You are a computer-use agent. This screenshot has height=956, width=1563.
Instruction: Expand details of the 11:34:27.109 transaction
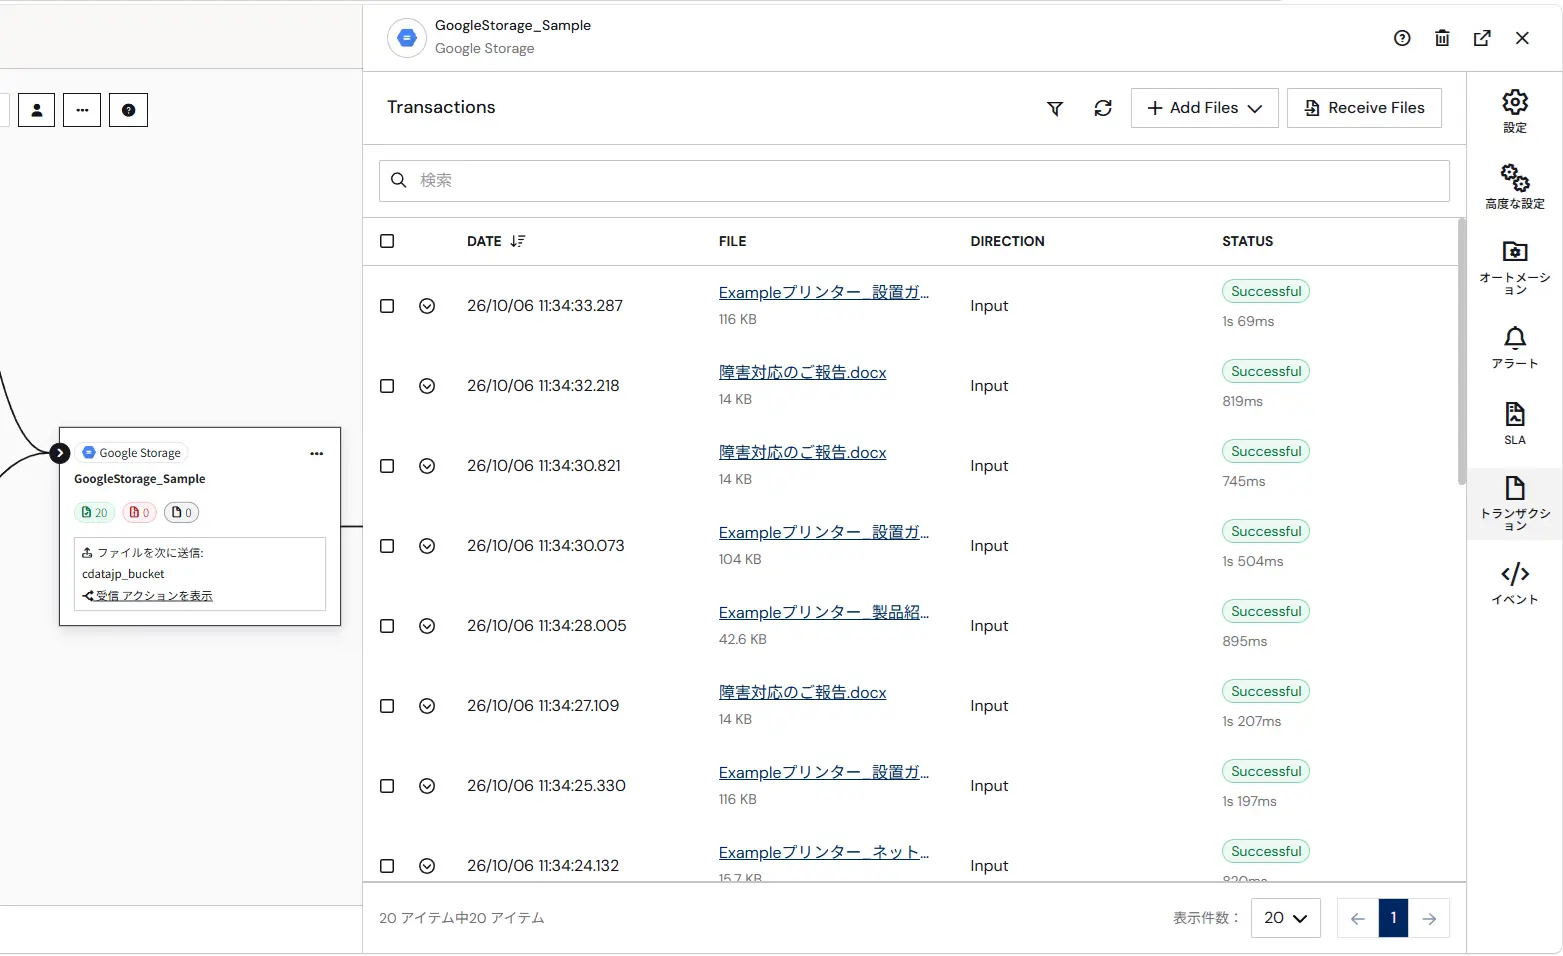pos(427,706)
